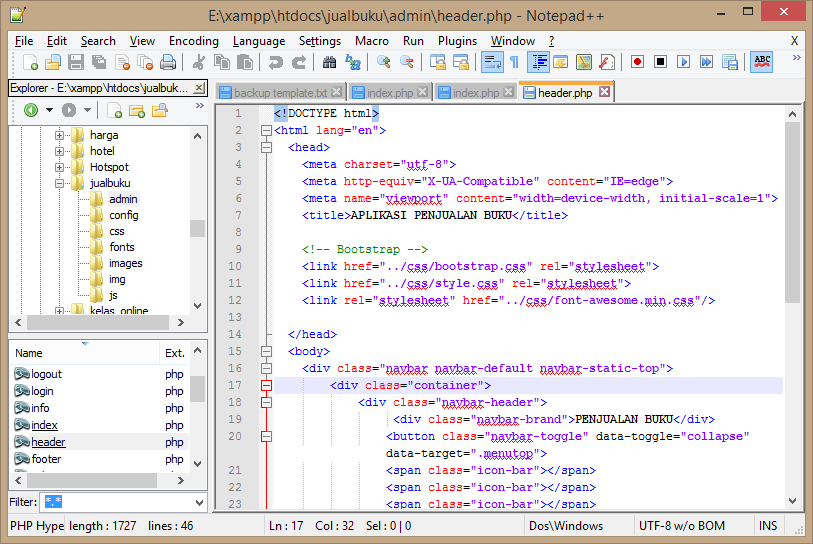
Task: Open the Filter dropdown arrow
Action: [x=199, y=502]
